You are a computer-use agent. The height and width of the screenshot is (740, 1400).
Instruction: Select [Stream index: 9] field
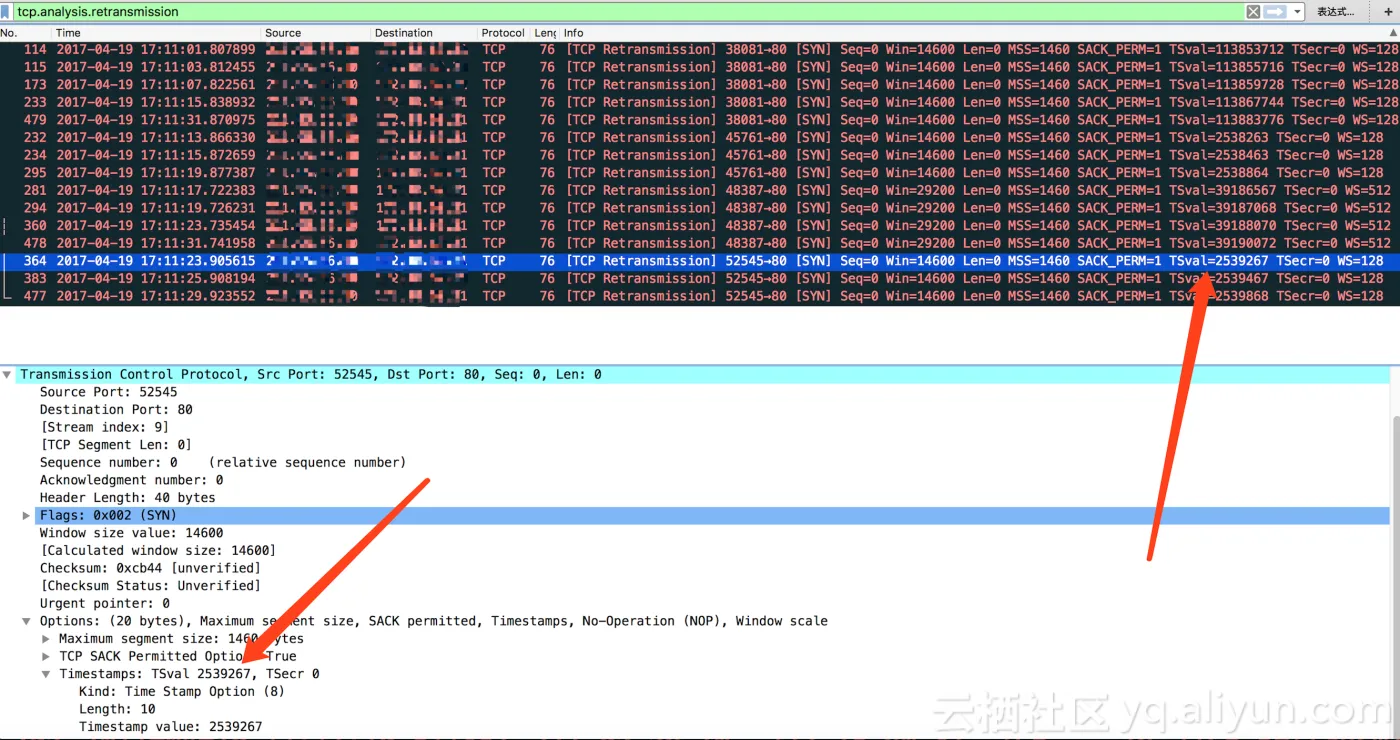104,427
